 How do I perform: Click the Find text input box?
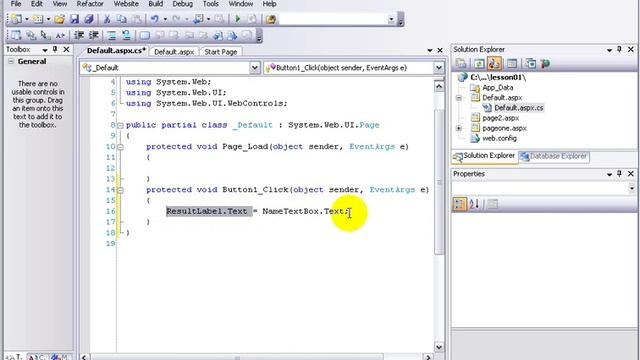[x=333, y=19]
